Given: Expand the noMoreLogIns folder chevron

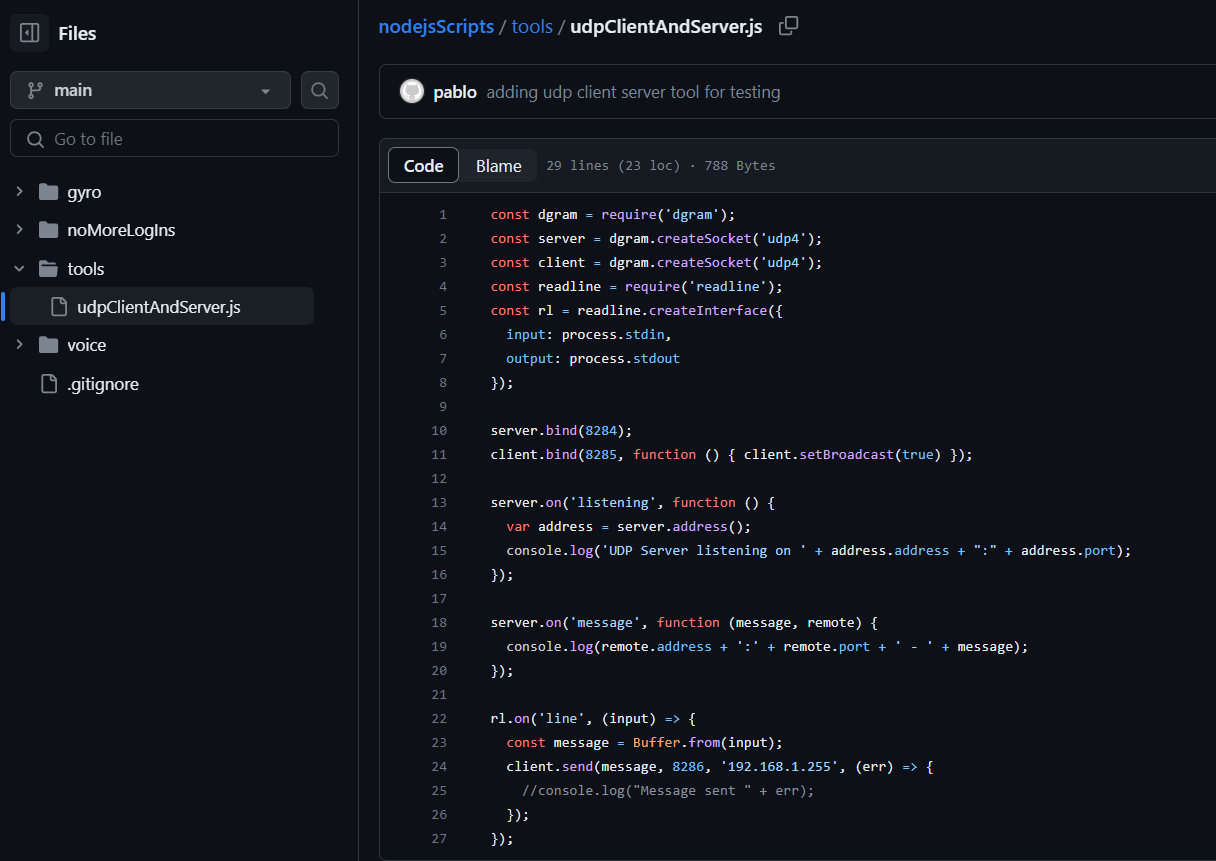Looking at the screenshot, I should pos(19,230).
